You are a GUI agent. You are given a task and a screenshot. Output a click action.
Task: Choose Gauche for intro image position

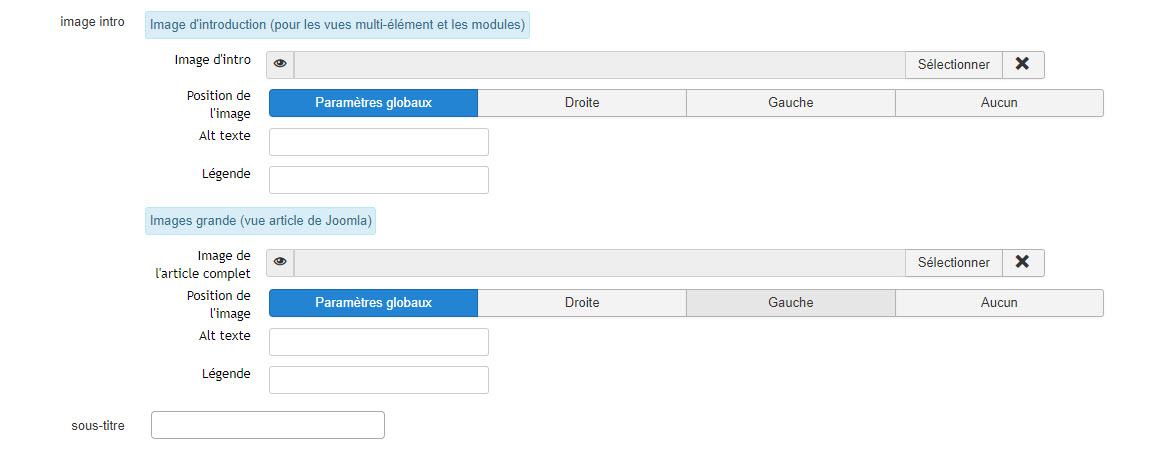791,103
